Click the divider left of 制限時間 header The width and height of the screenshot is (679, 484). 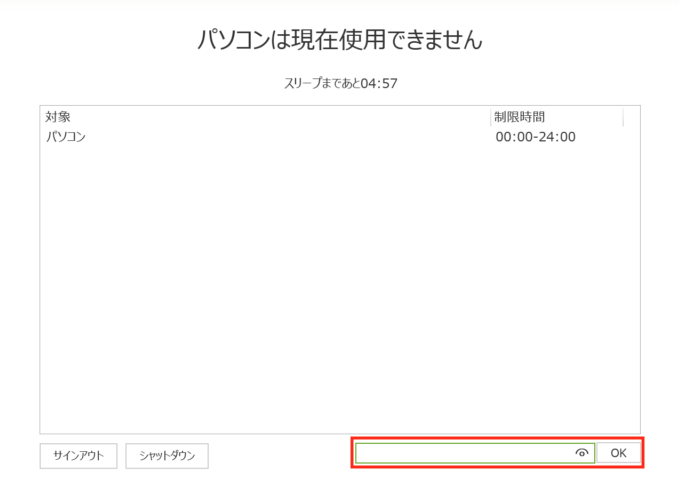(490, 117)
